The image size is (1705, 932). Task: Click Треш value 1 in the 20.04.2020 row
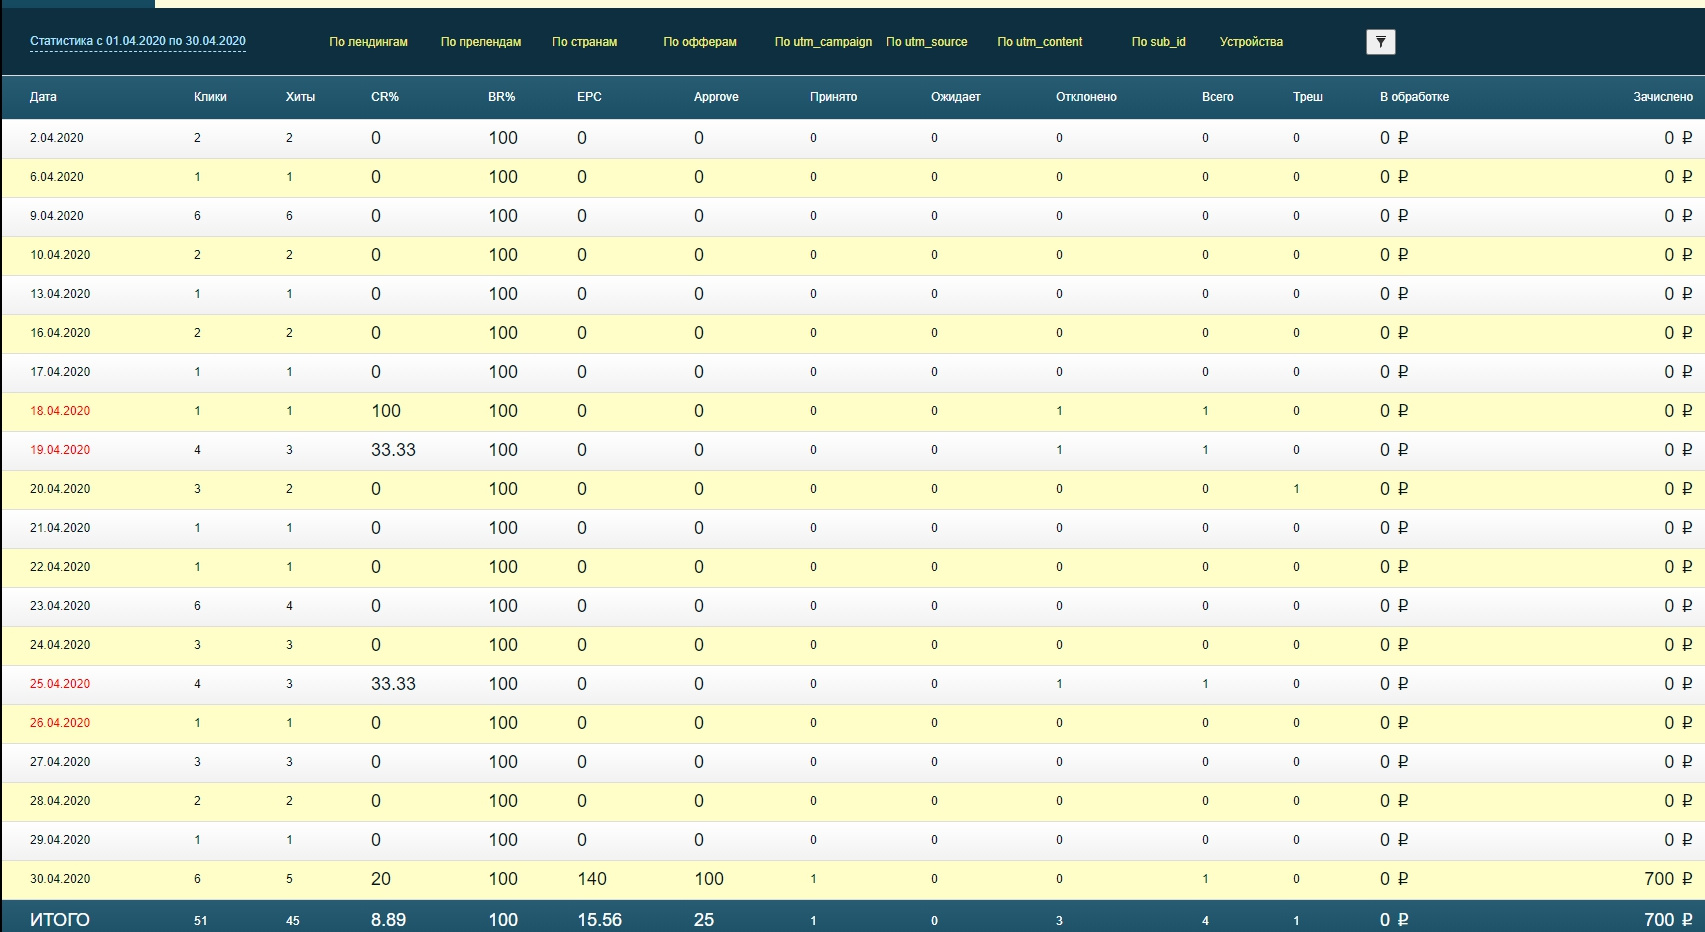click(1296, 489)
